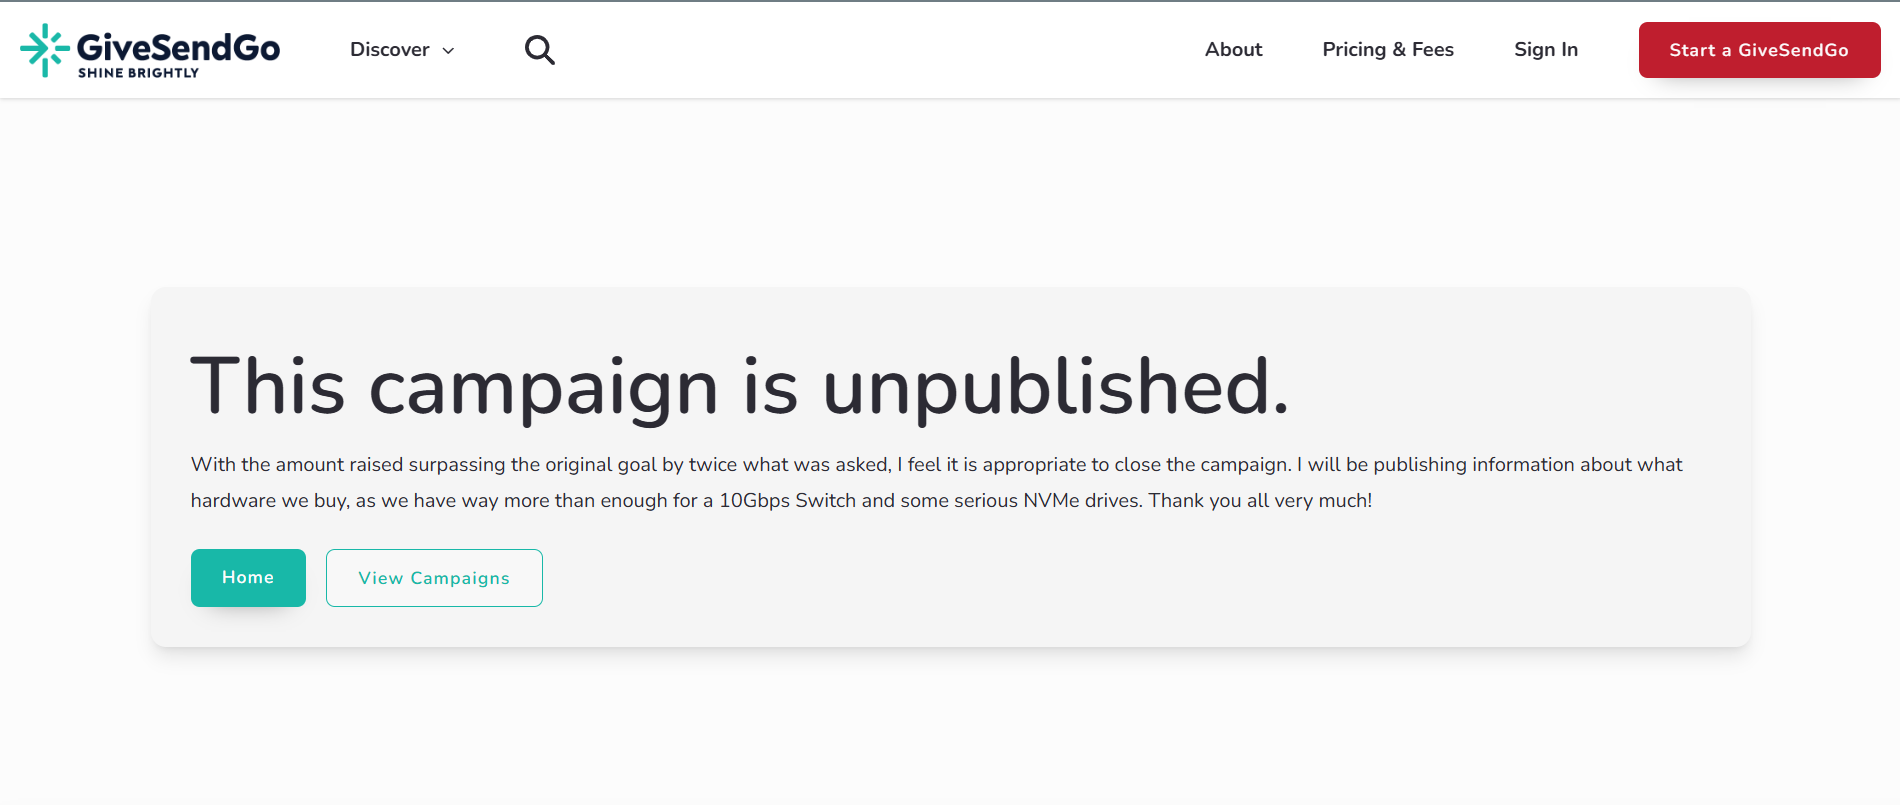Click the GiveSendGo starburst logo icon
The height and width of the screenshot is (805, 1900).
click(x=45, y=50)
